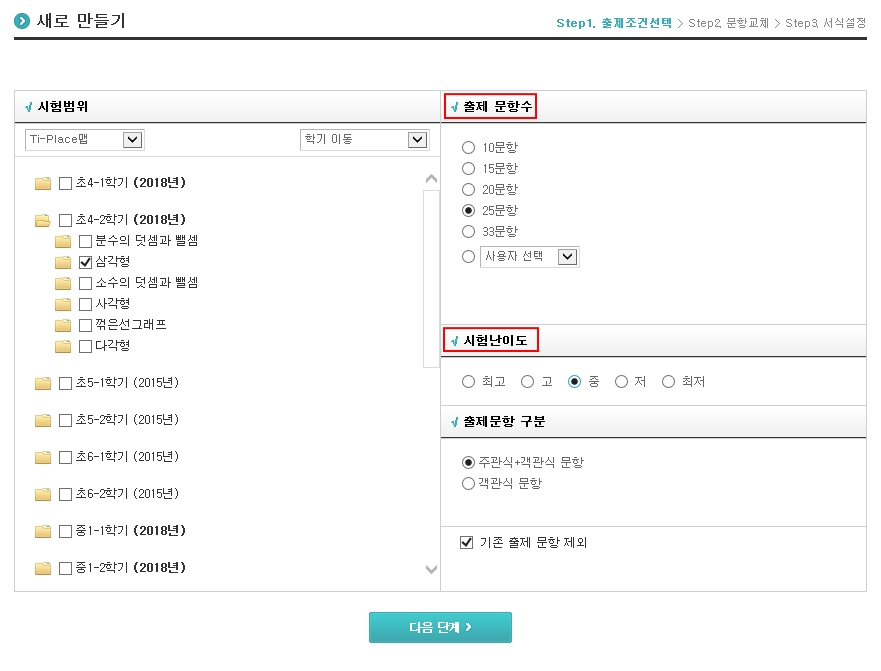Click scroll down arrow in tree list
Screen dimensions: 881x671
(x=431, y=569)
